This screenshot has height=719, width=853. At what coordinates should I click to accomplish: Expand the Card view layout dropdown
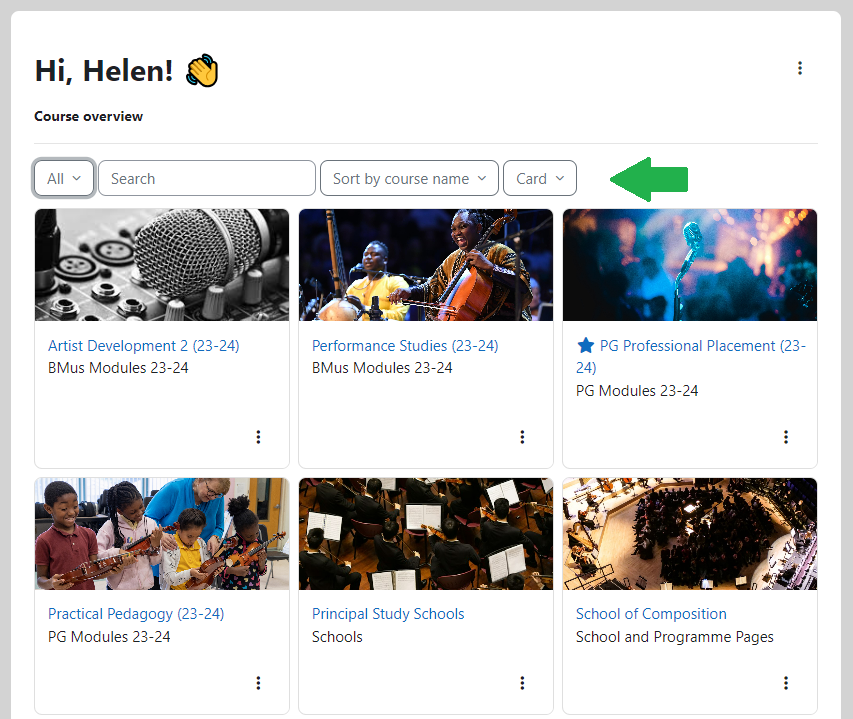click(x=540, y=179)
